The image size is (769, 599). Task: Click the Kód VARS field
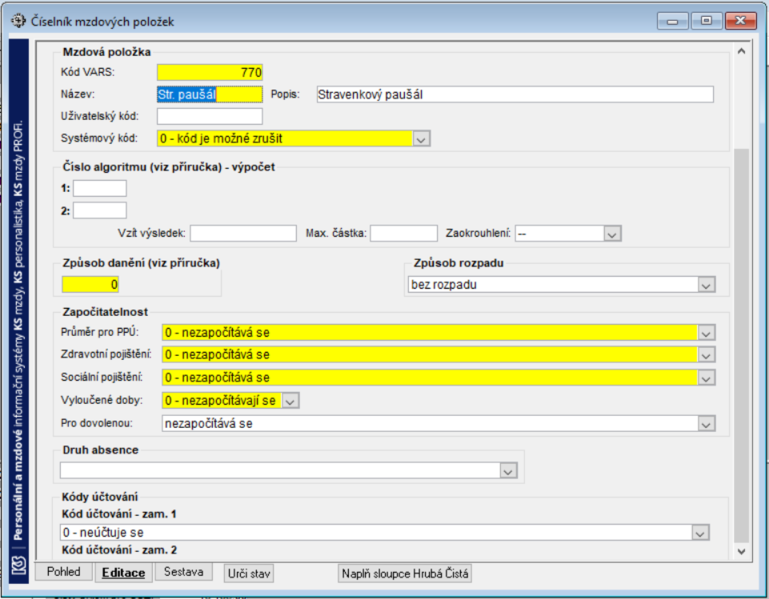click(x=210, y=73)
